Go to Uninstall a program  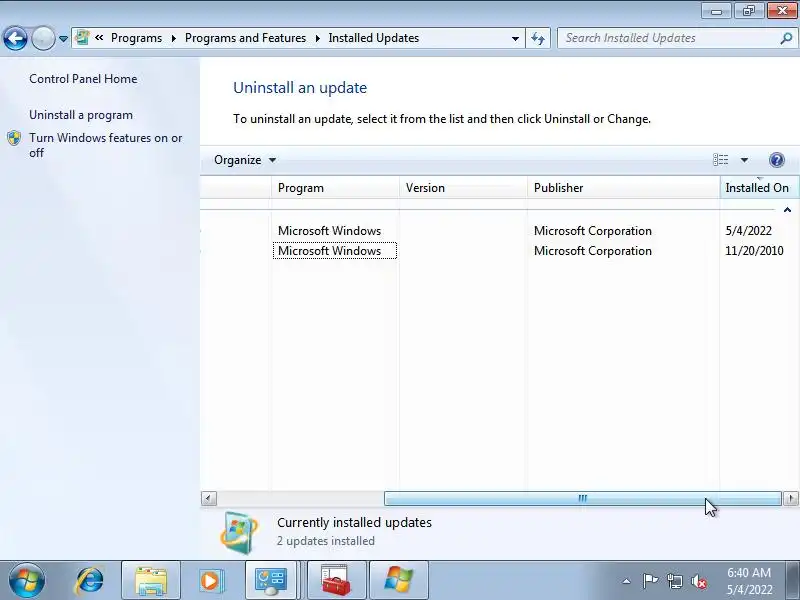click(x=81, y=115)
